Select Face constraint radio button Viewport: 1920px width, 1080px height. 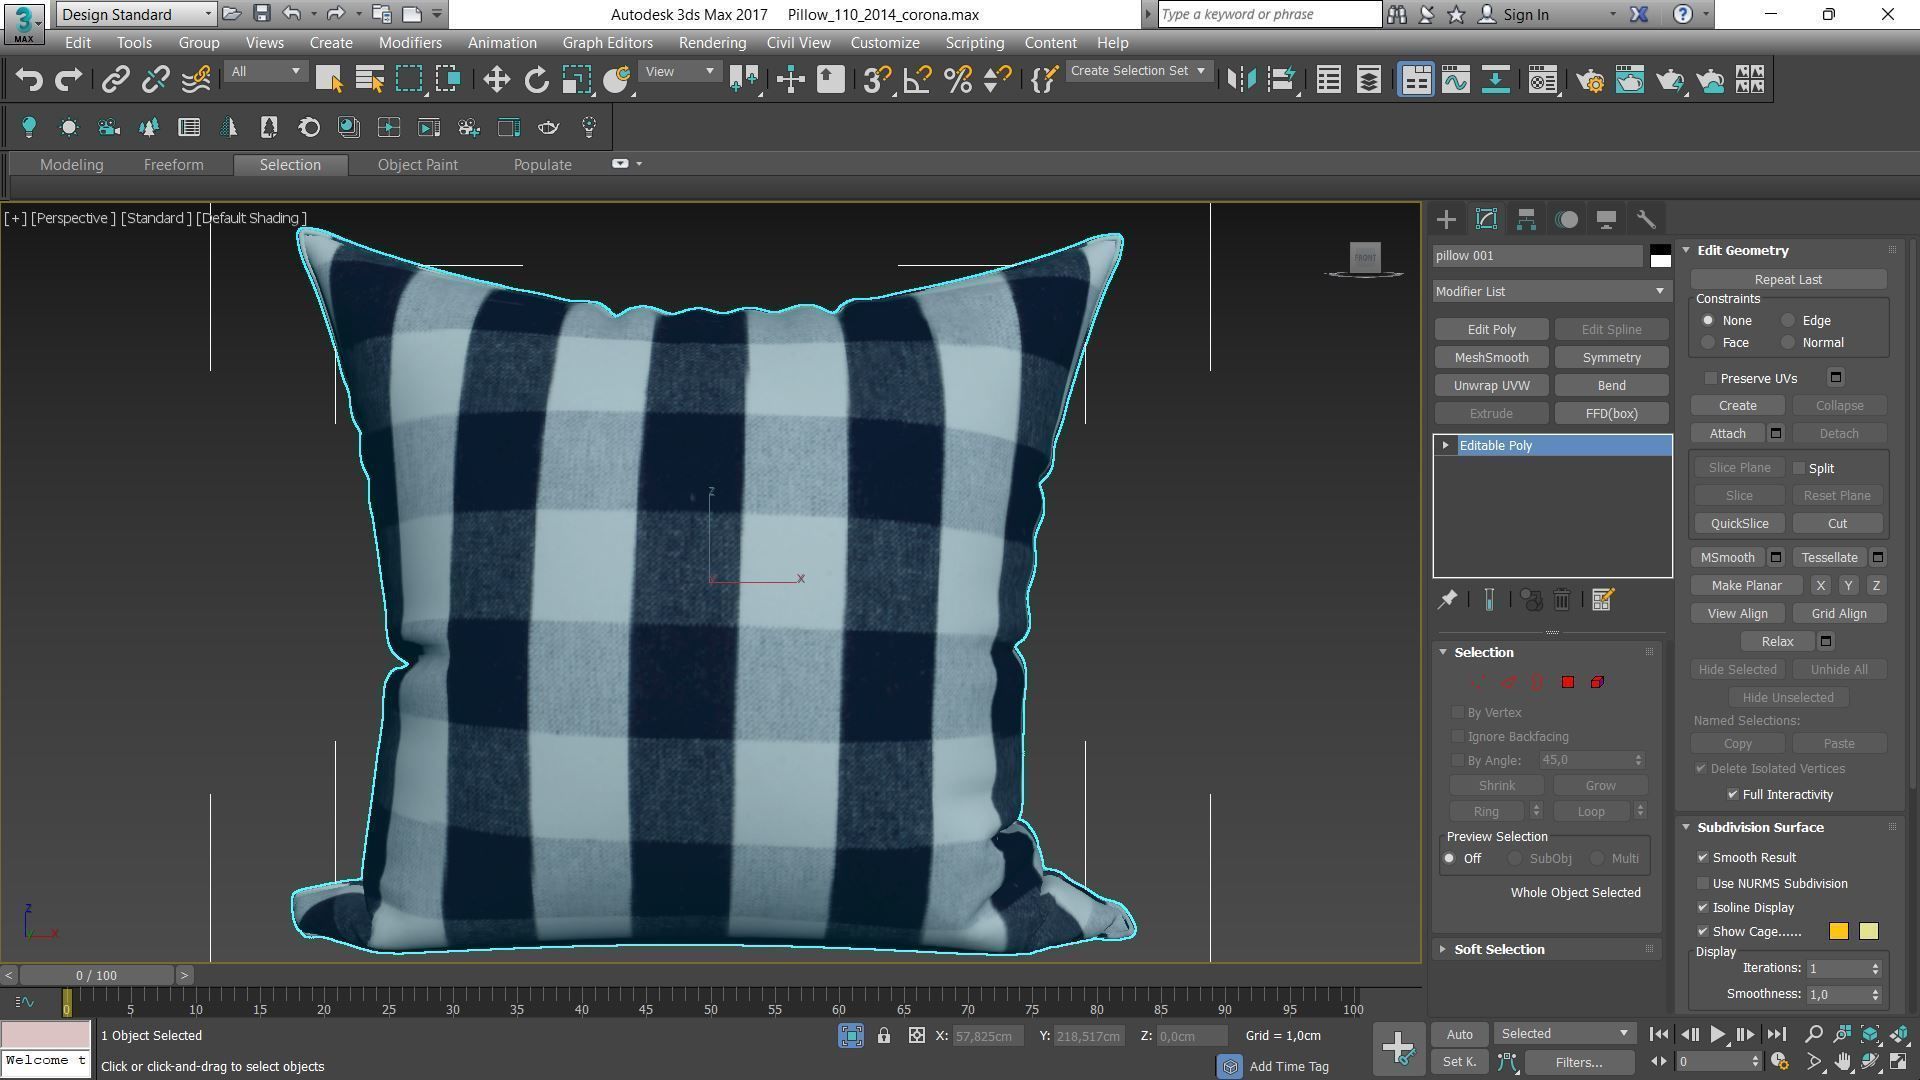click(1708, 343)
